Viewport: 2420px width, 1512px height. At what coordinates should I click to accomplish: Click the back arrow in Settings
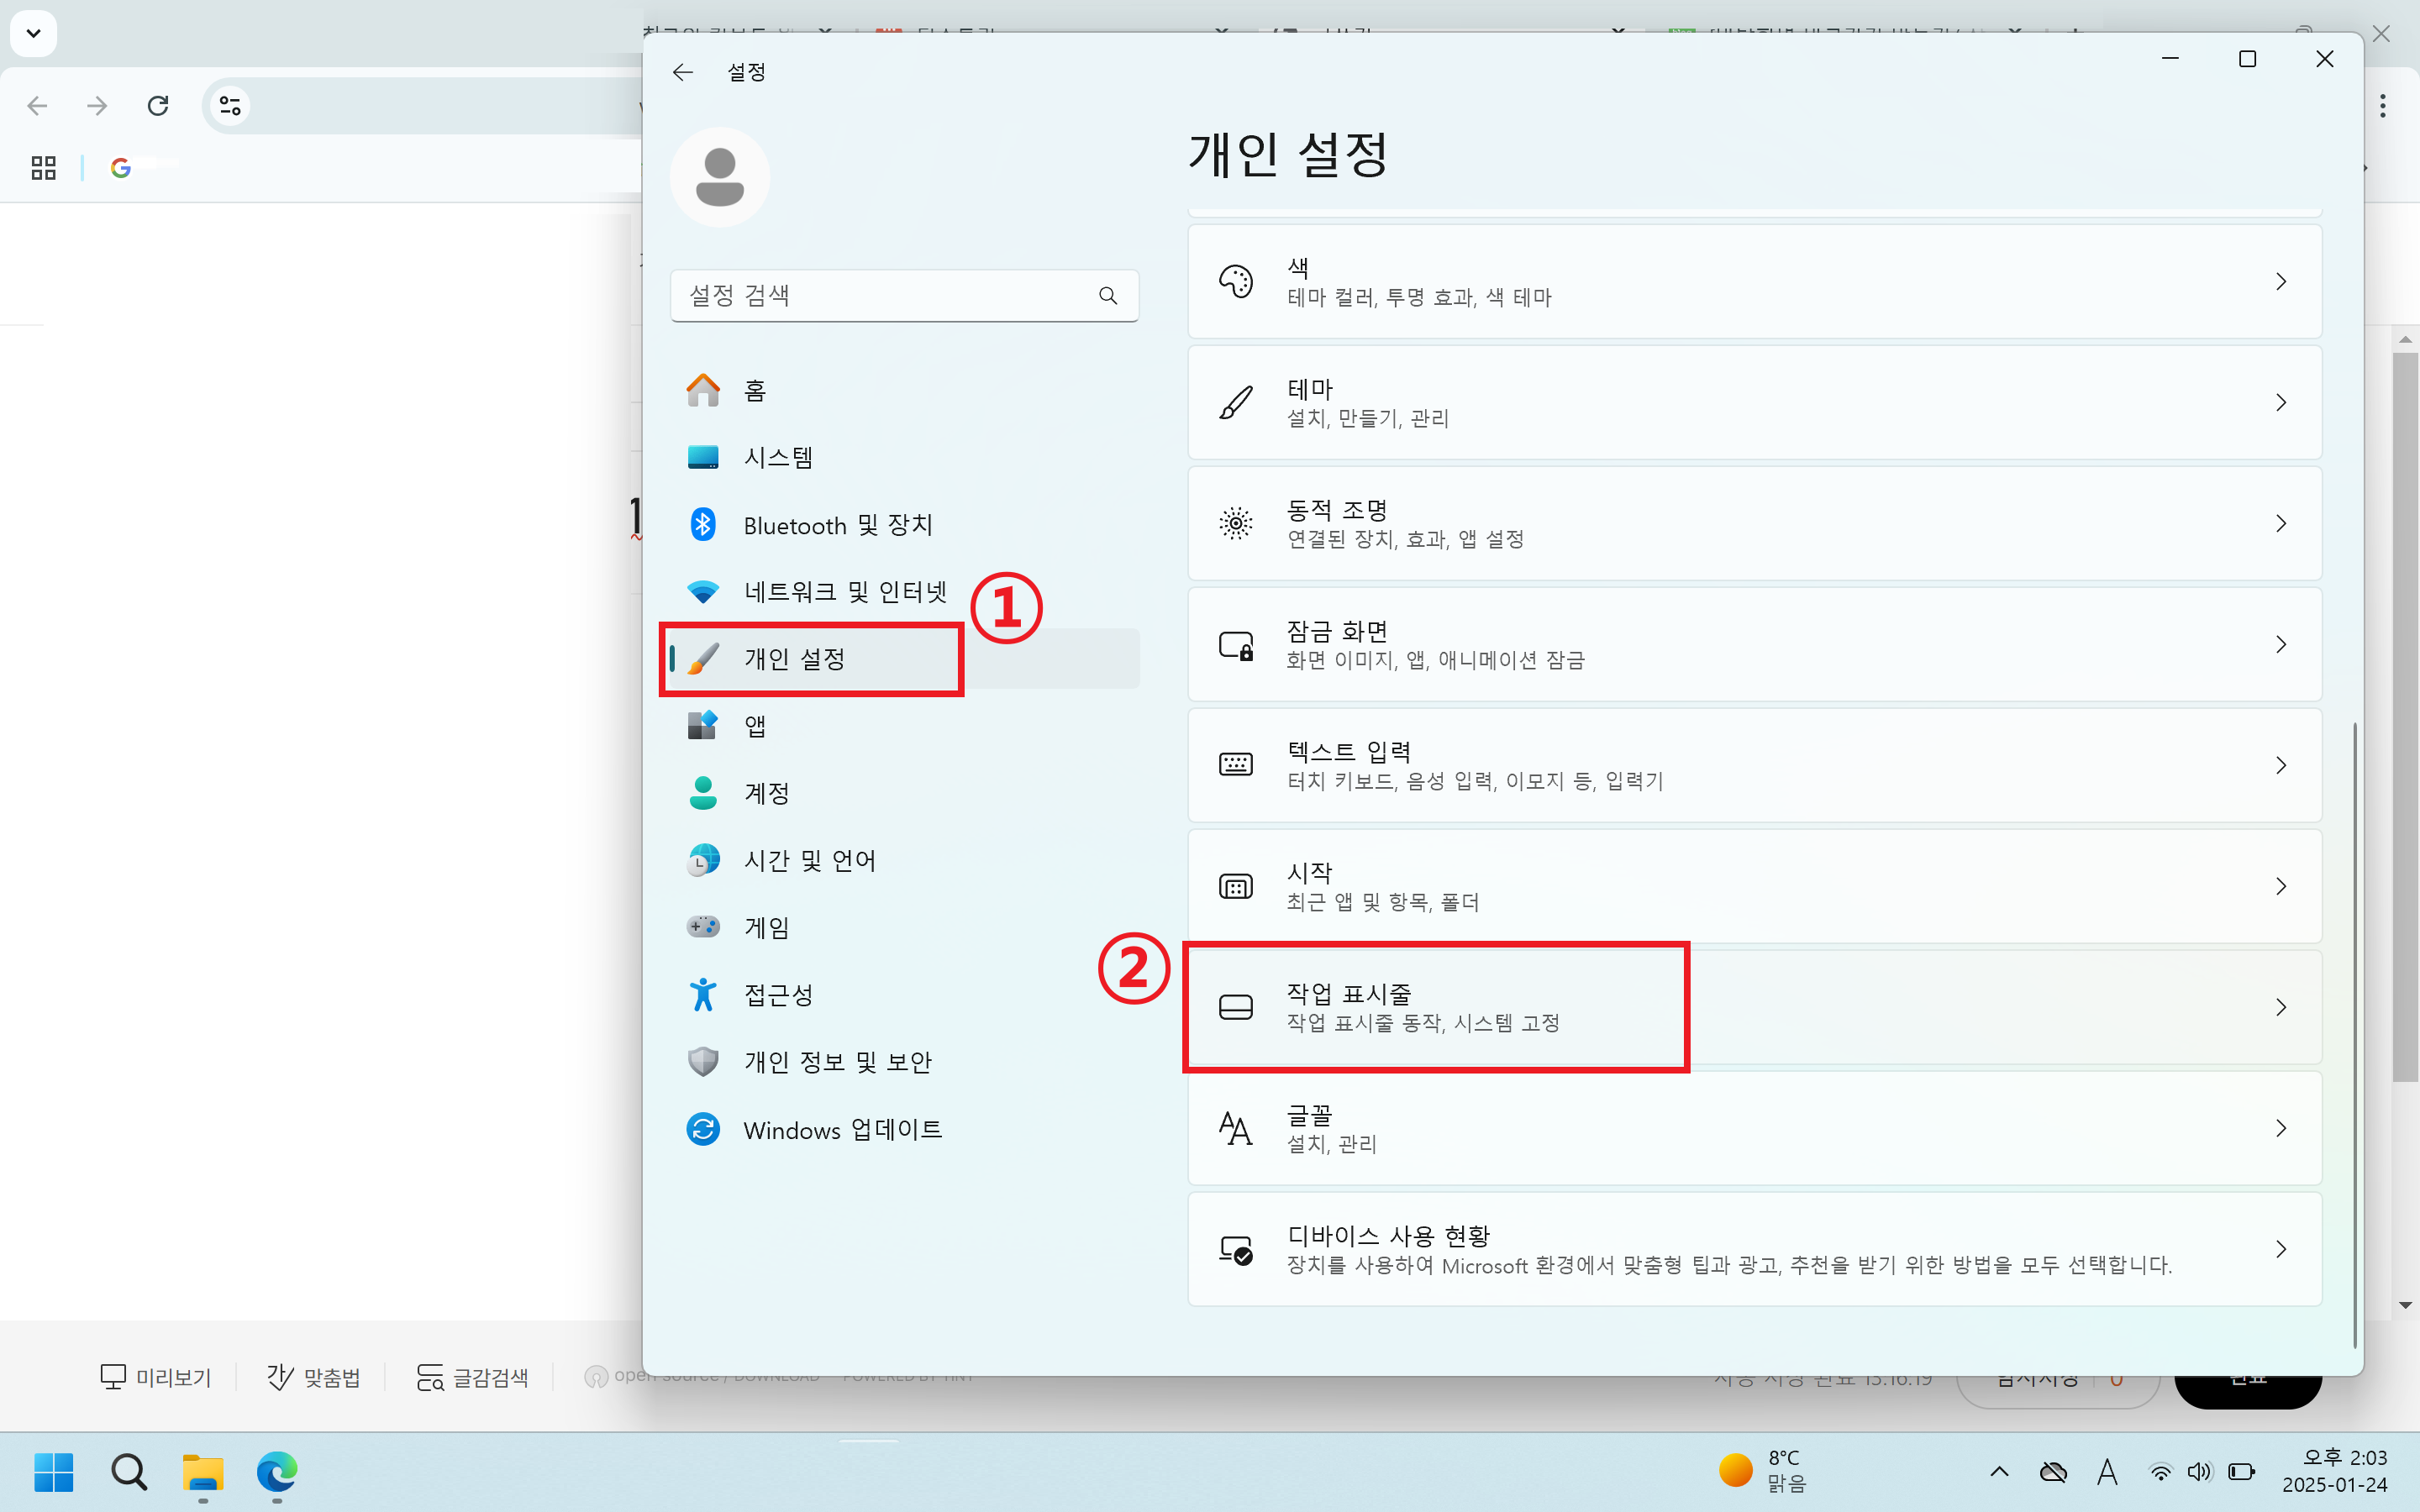[x=683, y=71]
